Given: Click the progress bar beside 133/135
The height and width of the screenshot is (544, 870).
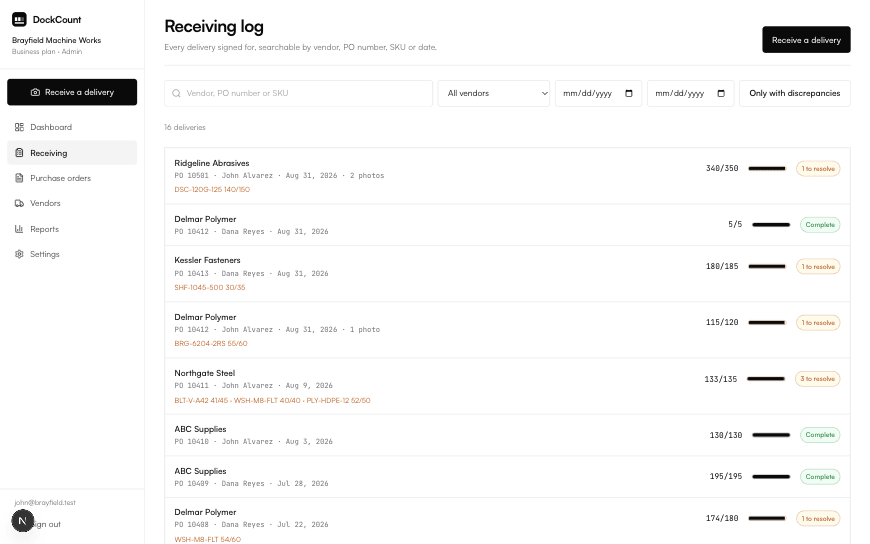Looking at the screenshot, I should point(766,379).
